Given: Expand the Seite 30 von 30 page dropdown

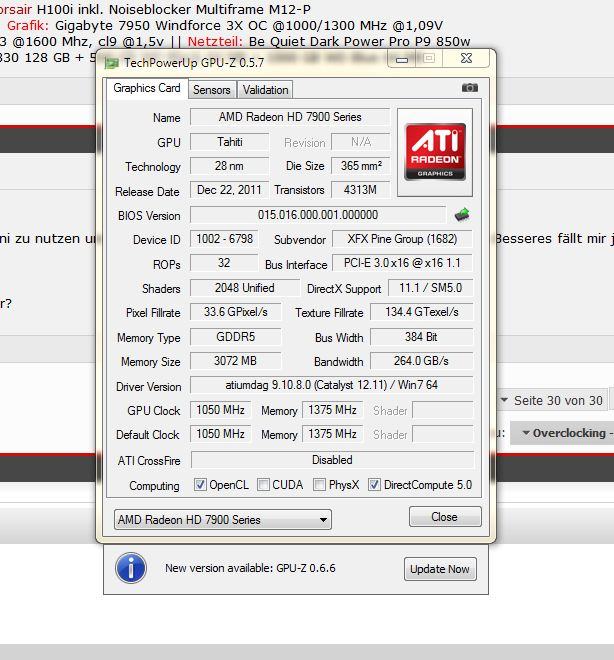Looking at the screenshot, I should (553, 400).
